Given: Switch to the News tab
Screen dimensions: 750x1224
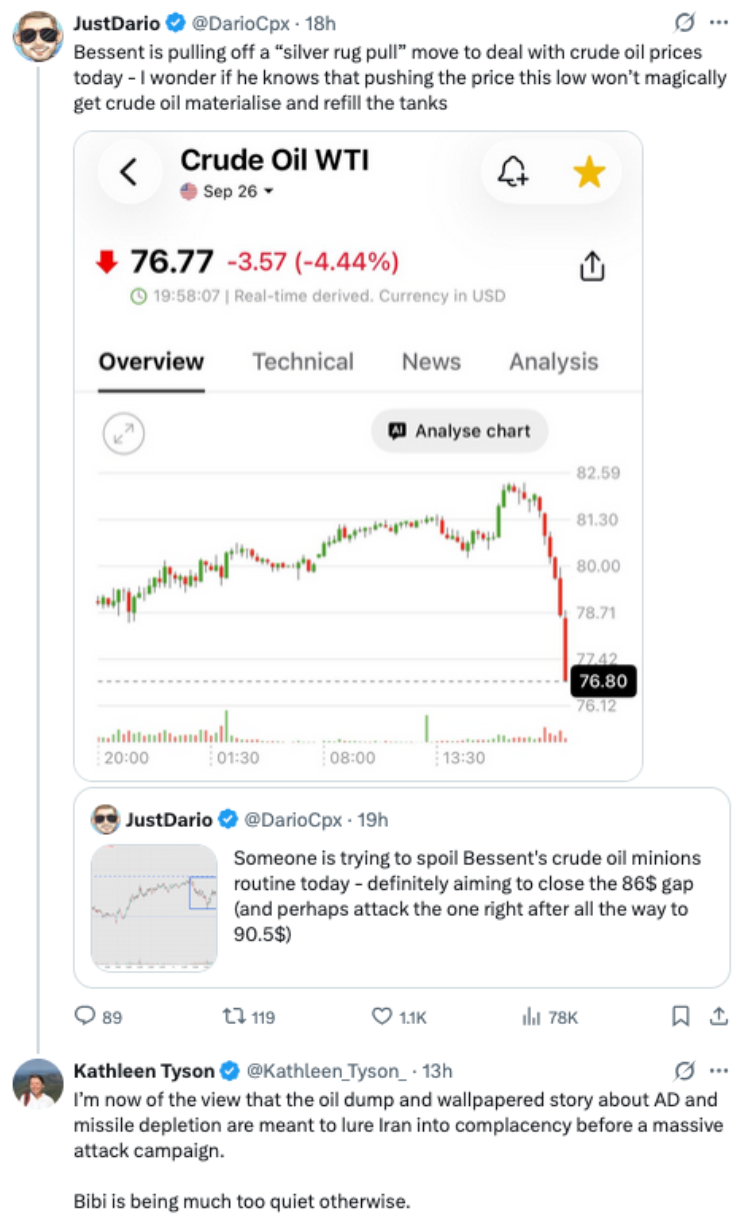Looking at the screenshot, I should [431, 362].
